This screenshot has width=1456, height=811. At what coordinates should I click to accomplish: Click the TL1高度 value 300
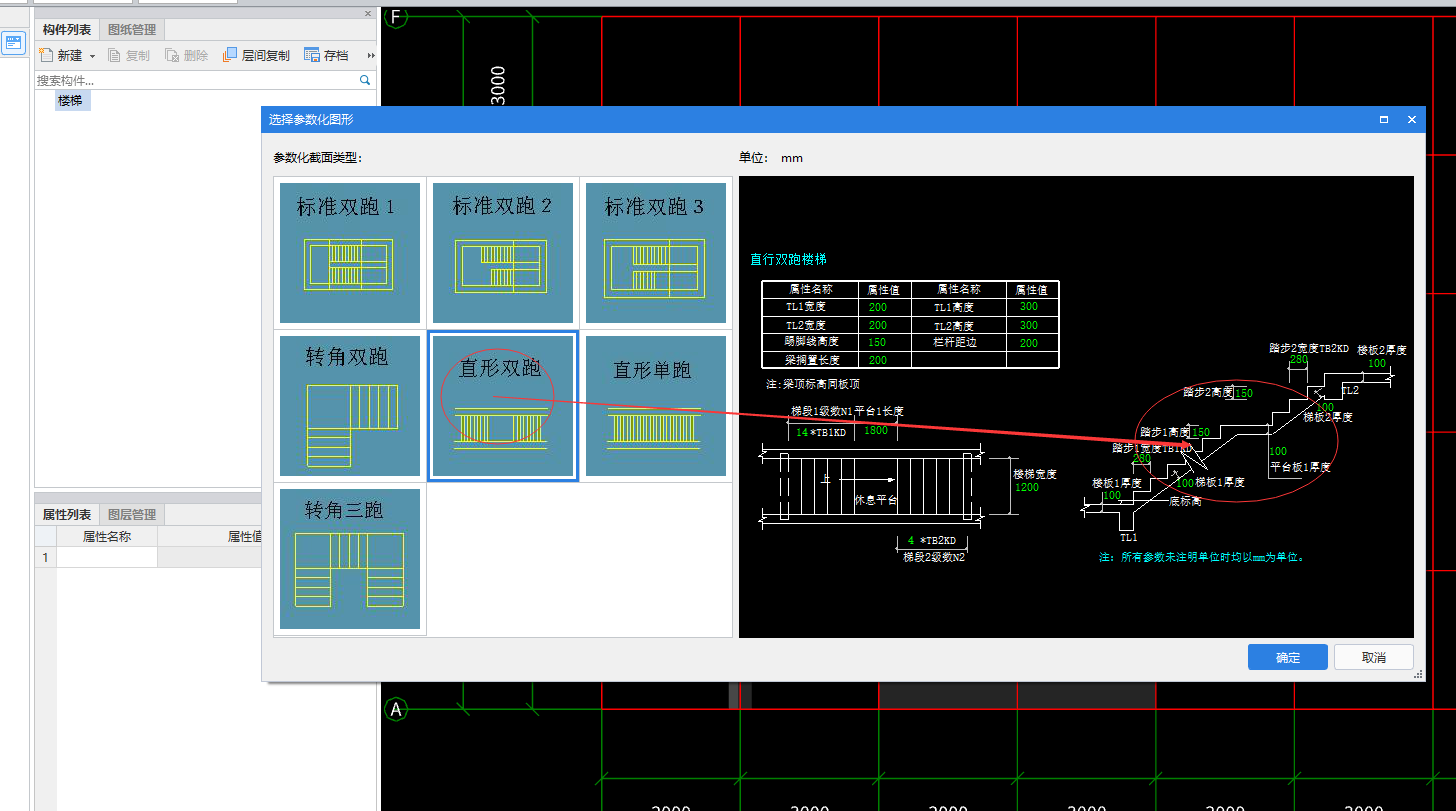(1029, 307)
